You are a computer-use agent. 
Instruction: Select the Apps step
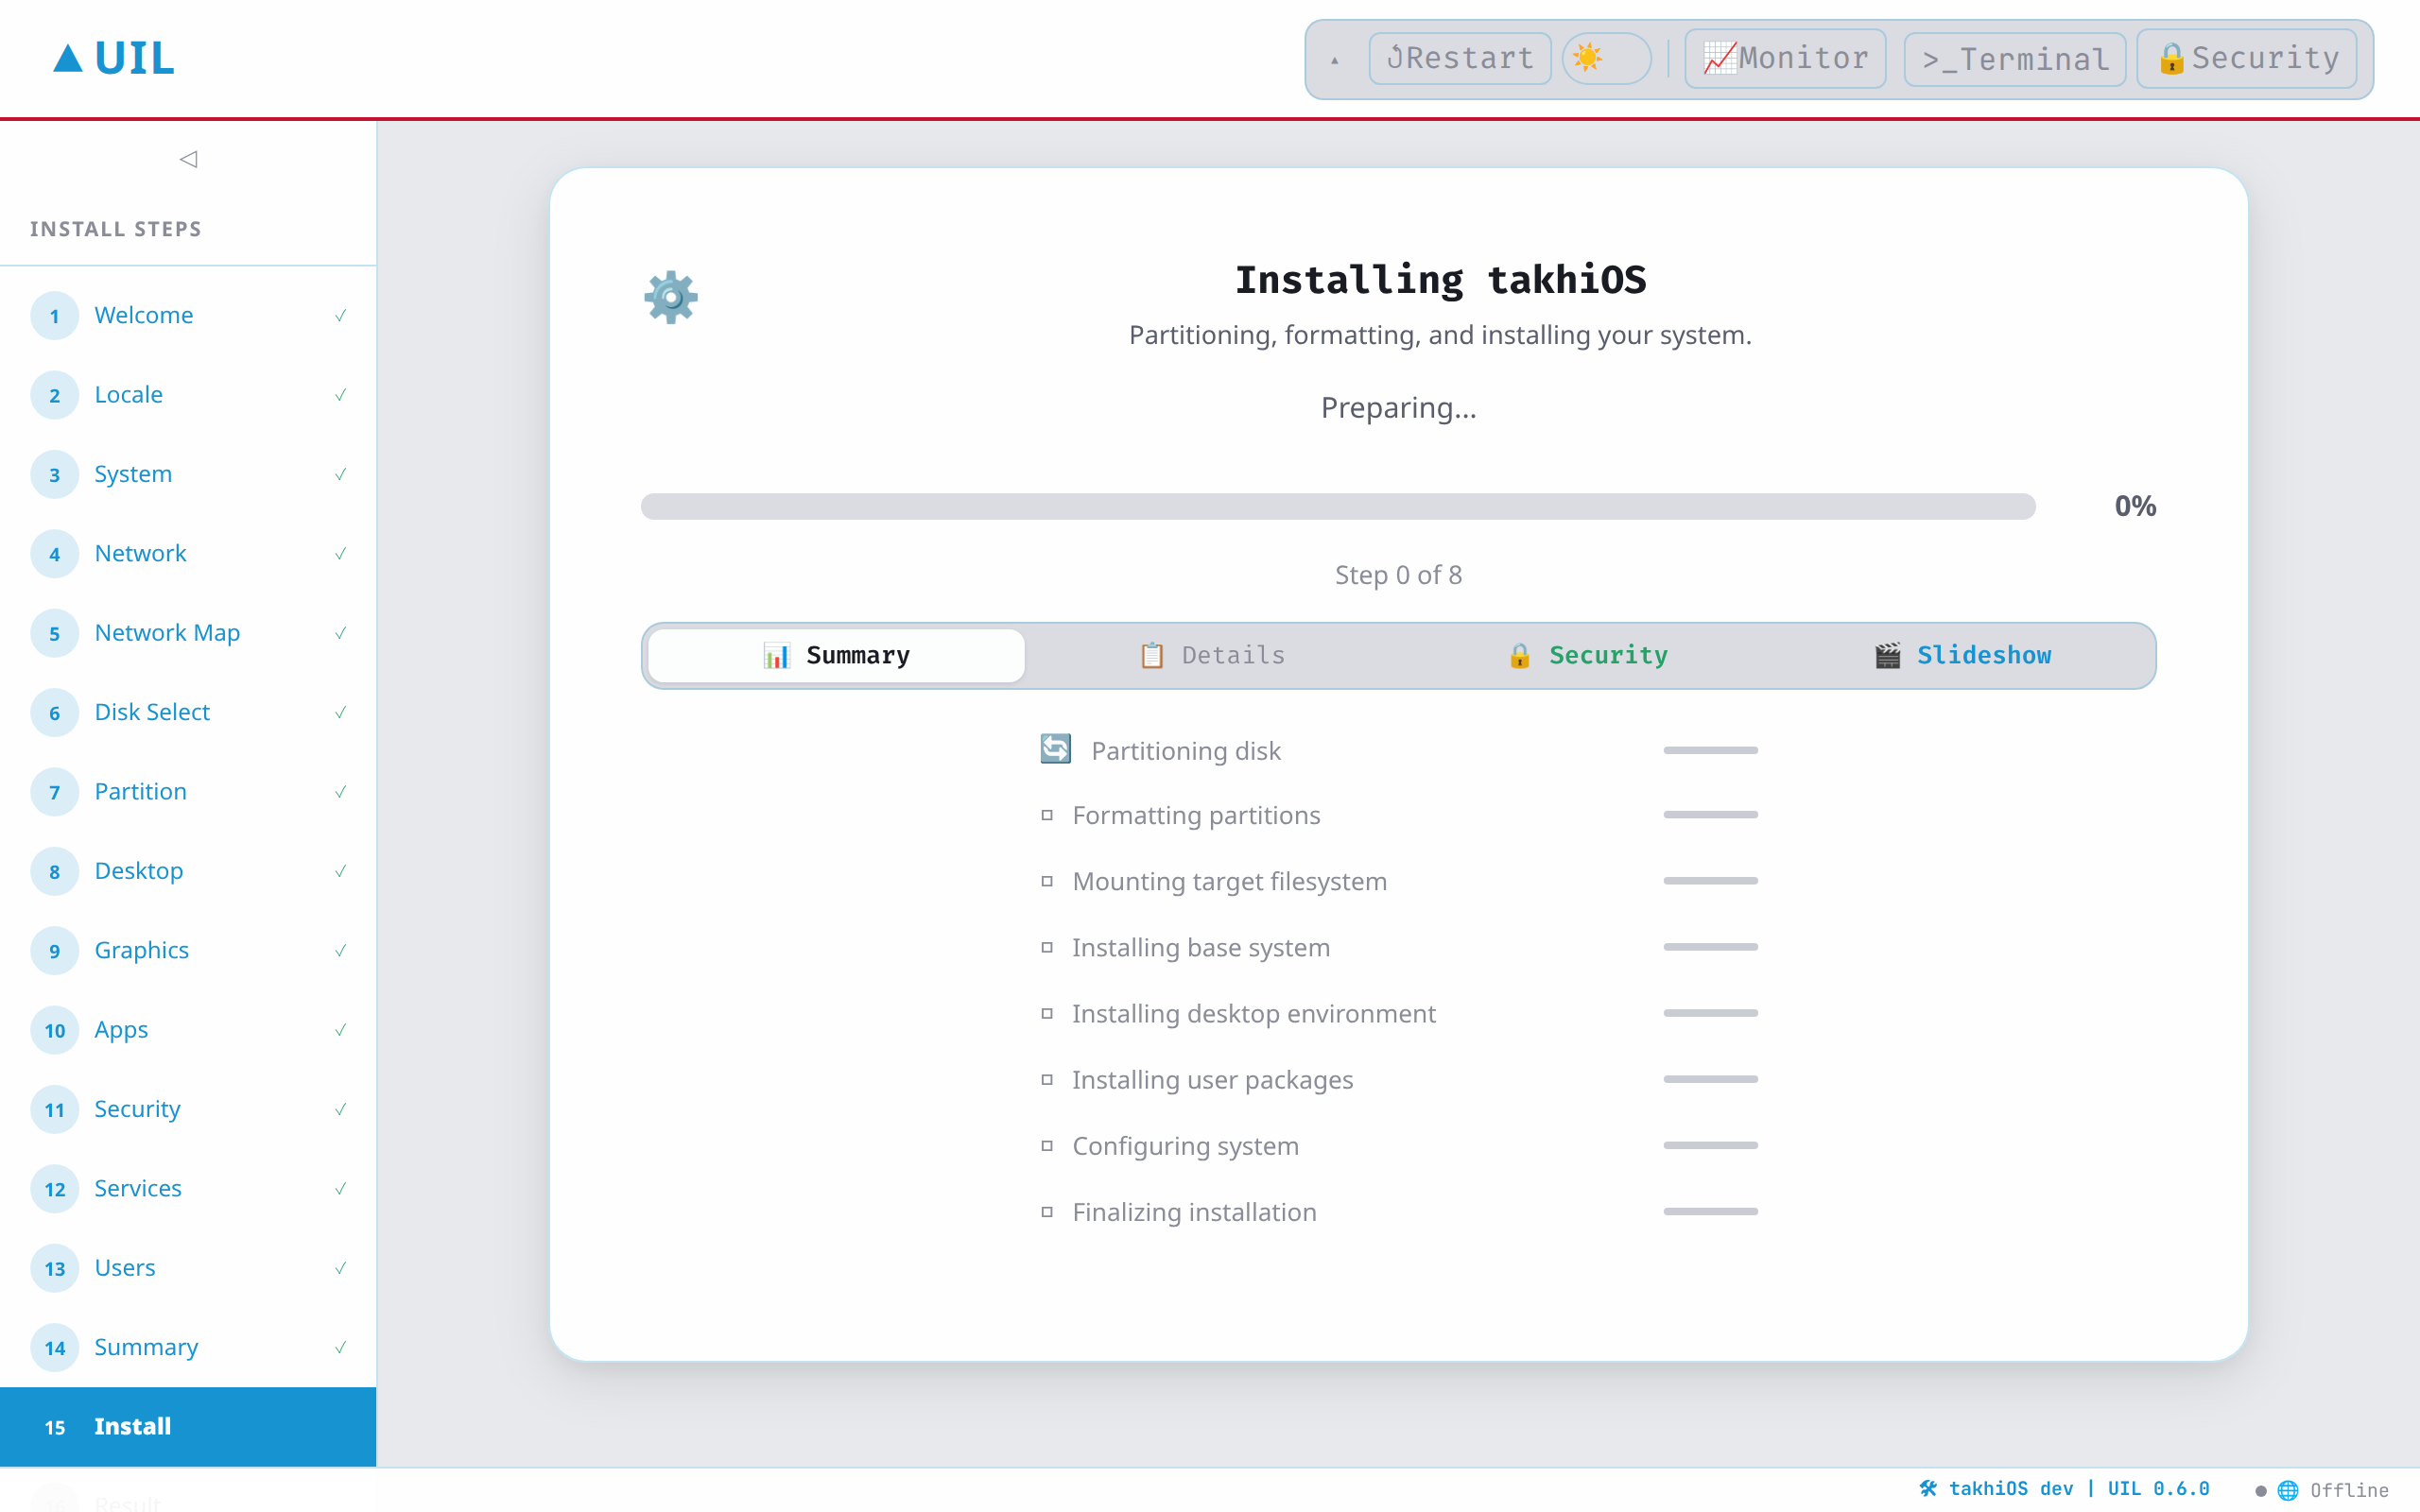[188, 1030]
